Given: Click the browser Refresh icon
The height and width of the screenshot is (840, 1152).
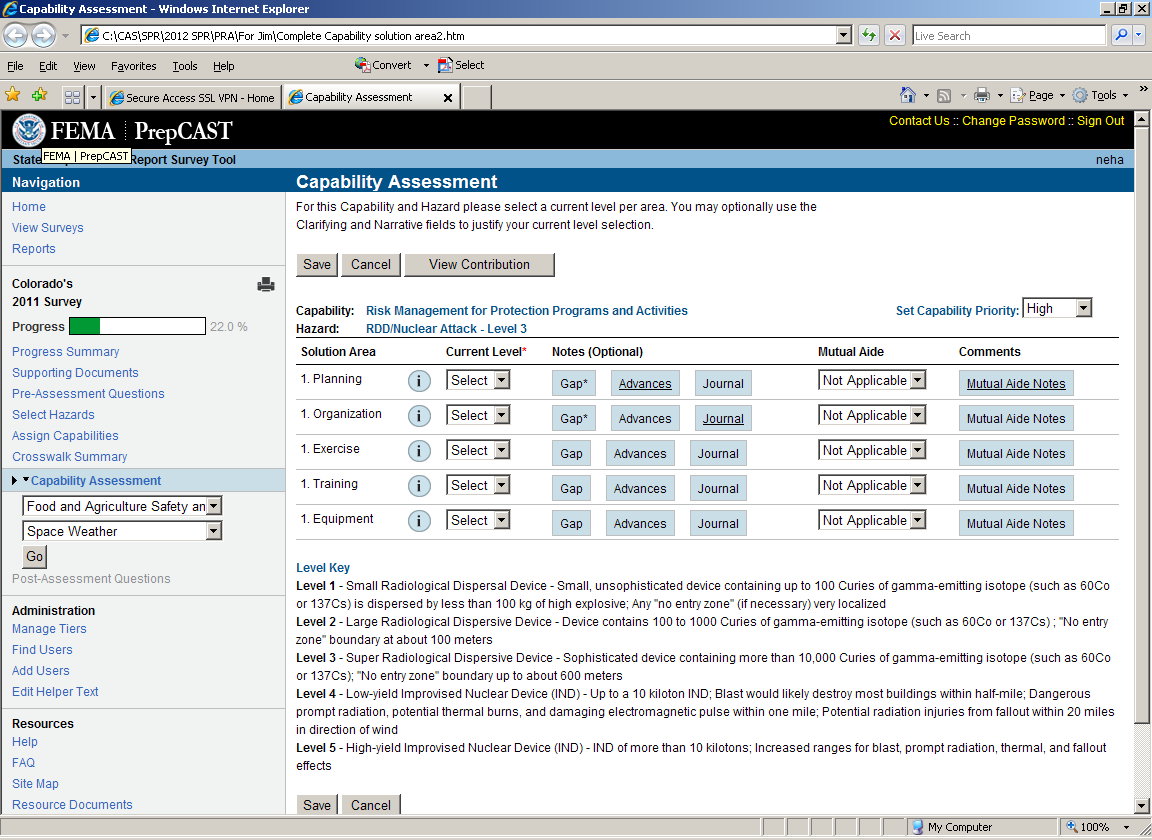Looking at the screenshot, I should (x=868, y=36).
